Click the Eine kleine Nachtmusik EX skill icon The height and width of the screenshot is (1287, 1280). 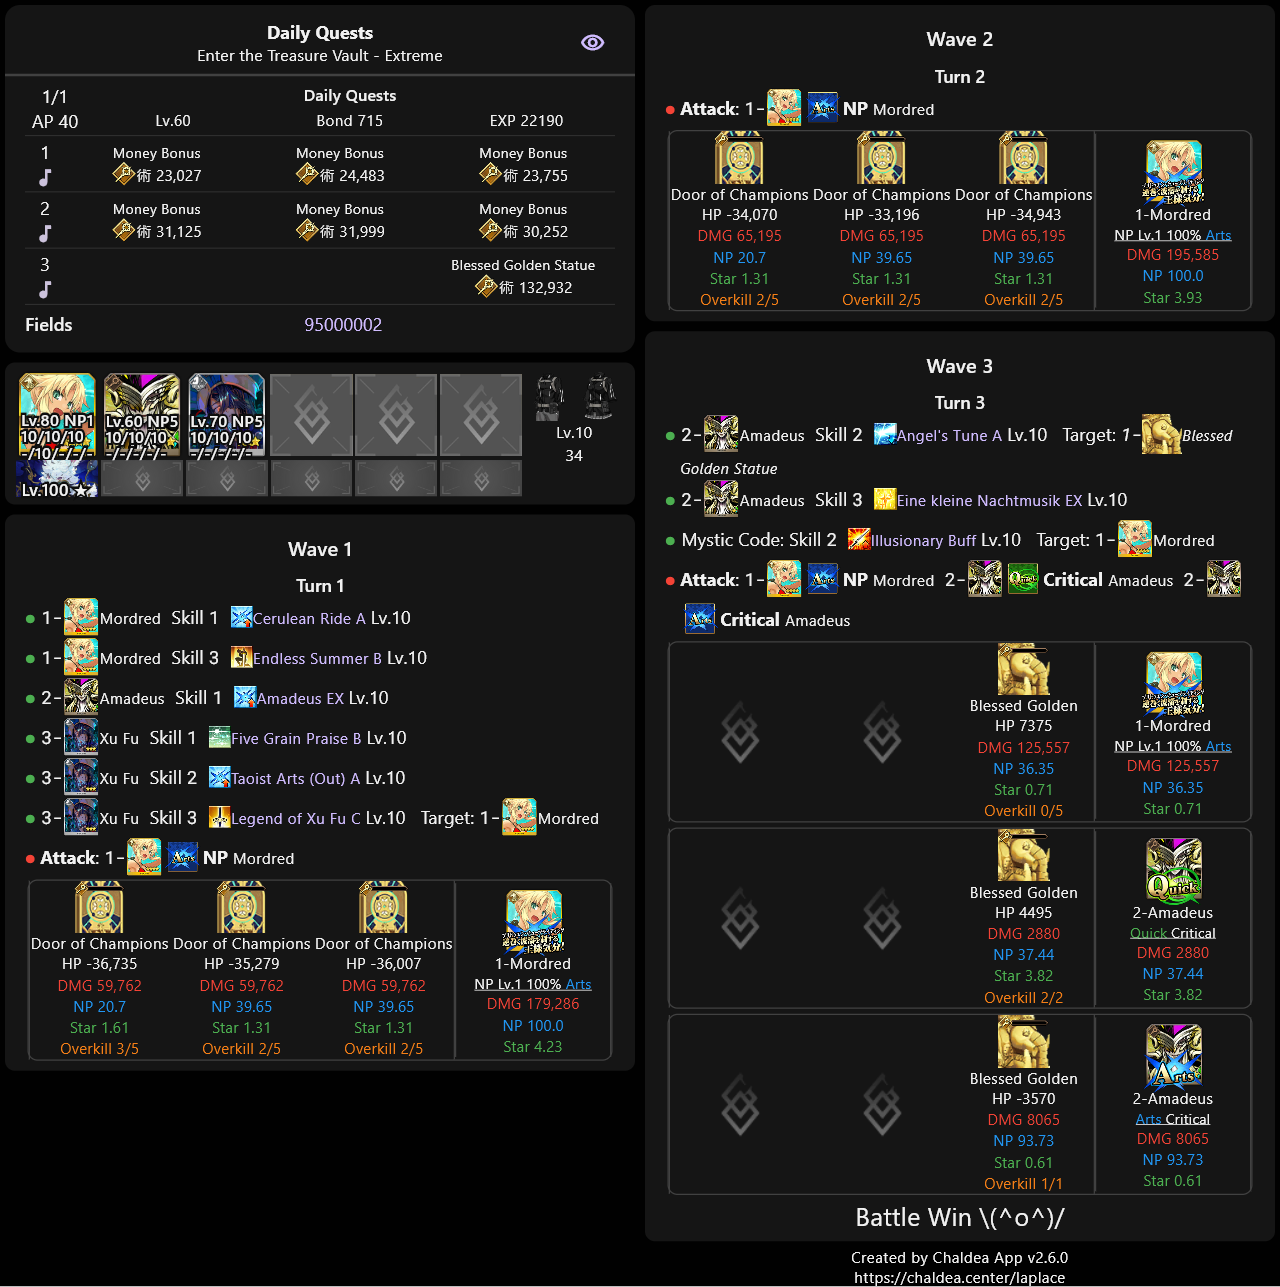[885, 500]
